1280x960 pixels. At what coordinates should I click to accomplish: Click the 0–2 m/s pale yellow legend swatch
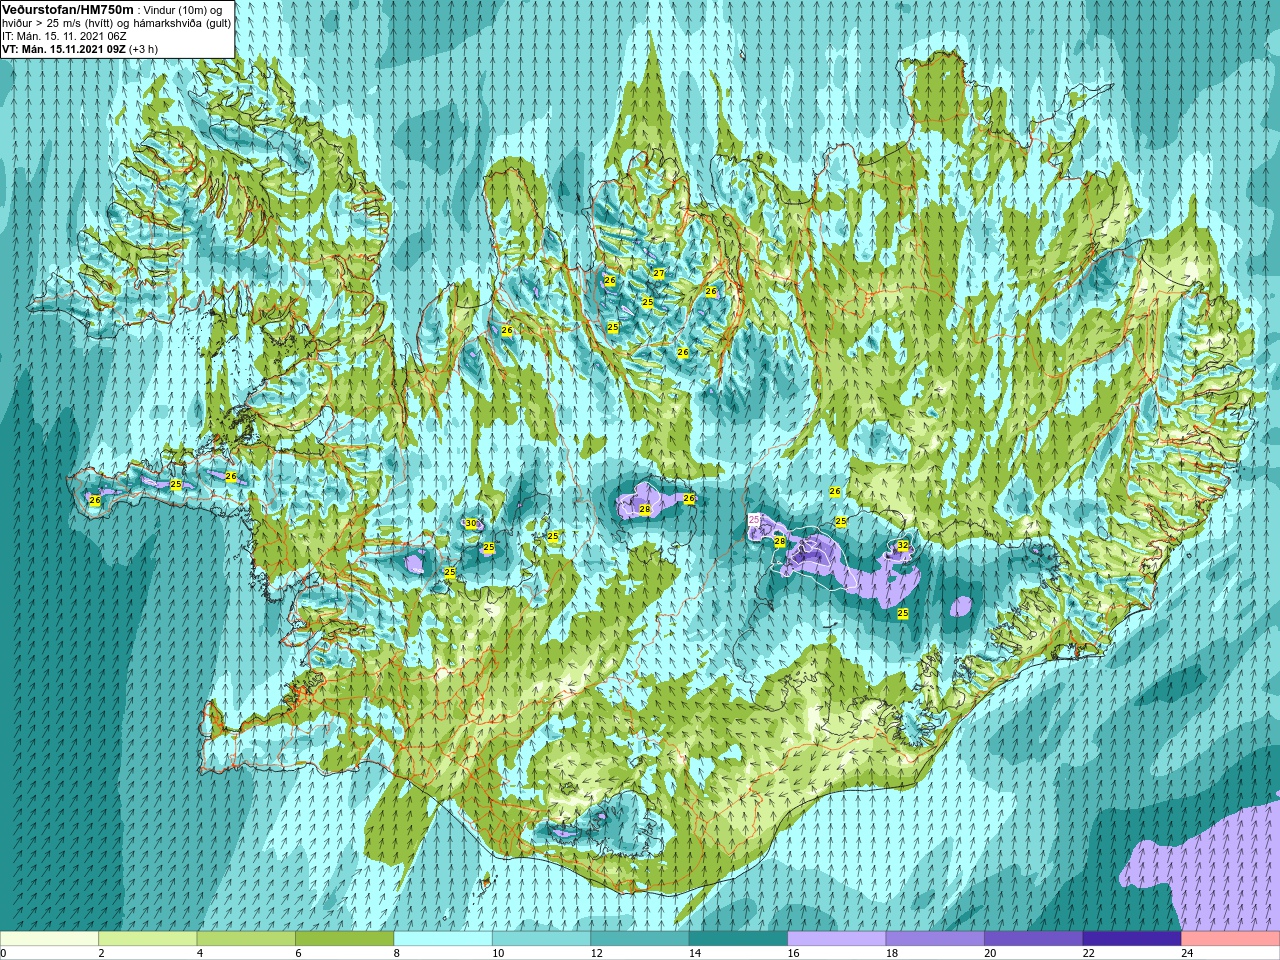49,939
